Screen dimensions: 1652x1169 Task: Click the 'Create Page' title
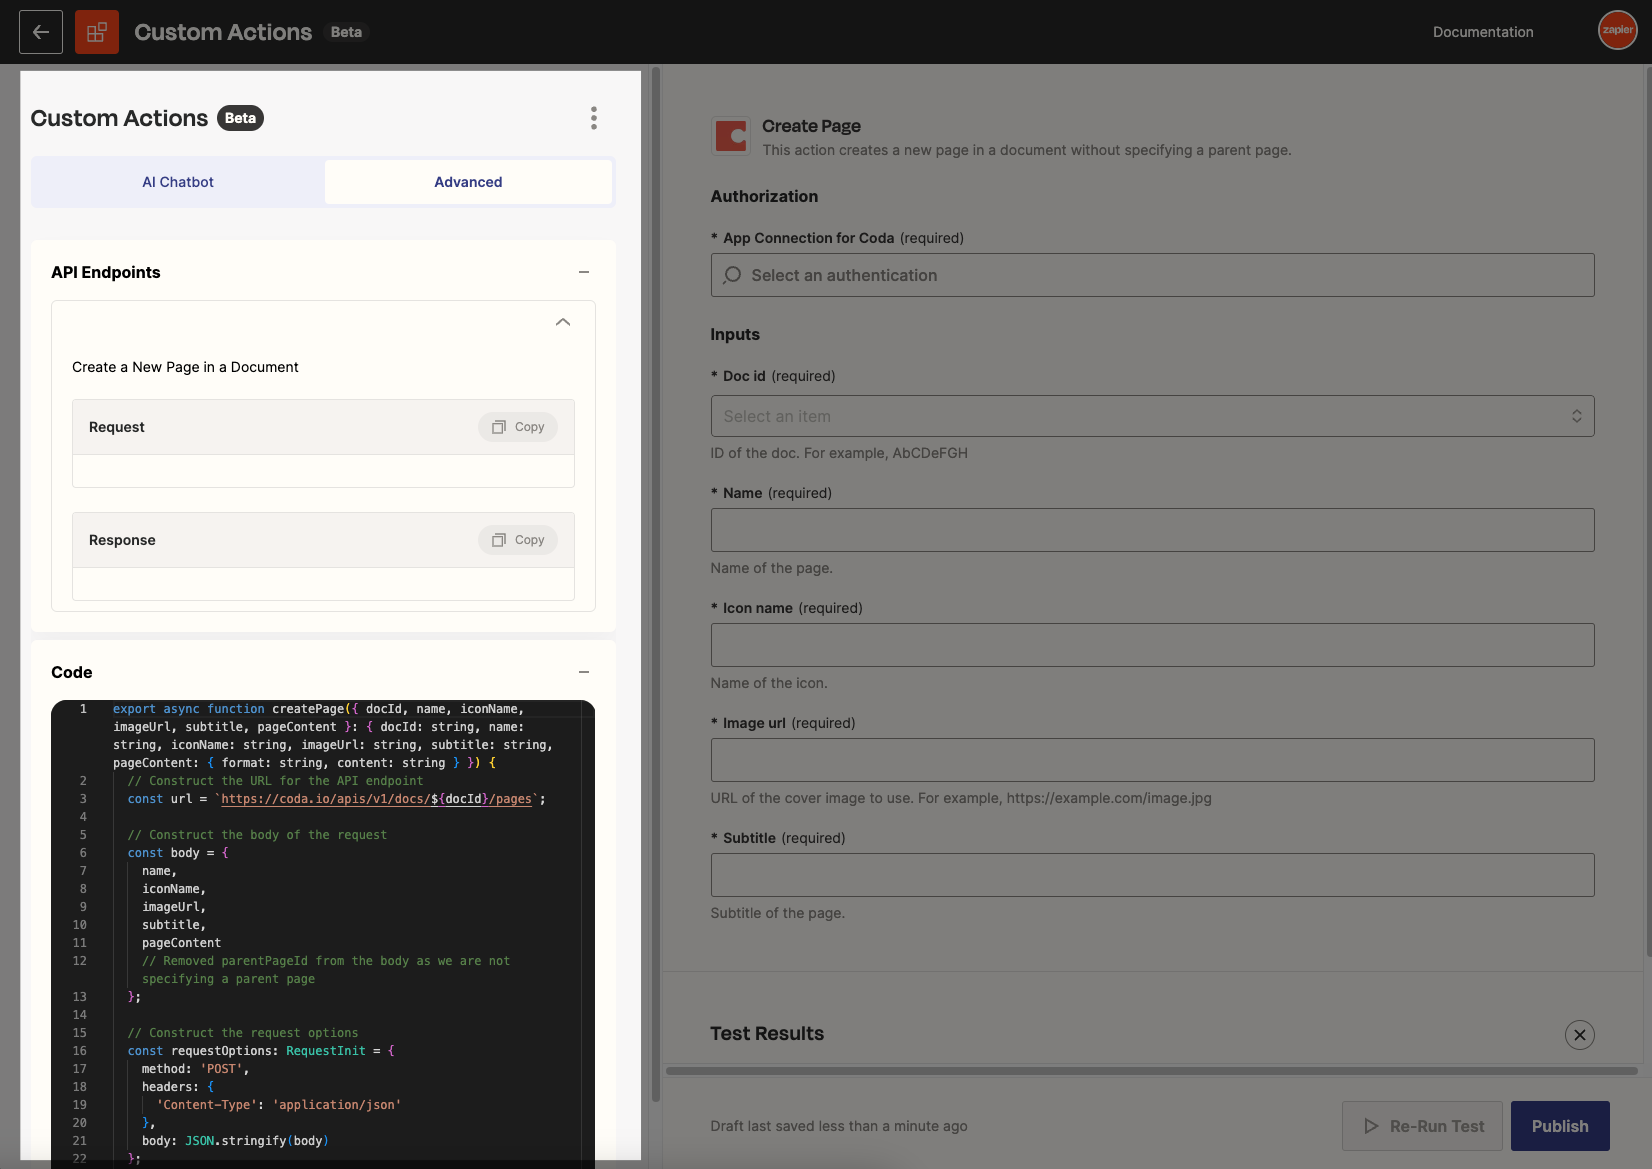click(811, 126)
